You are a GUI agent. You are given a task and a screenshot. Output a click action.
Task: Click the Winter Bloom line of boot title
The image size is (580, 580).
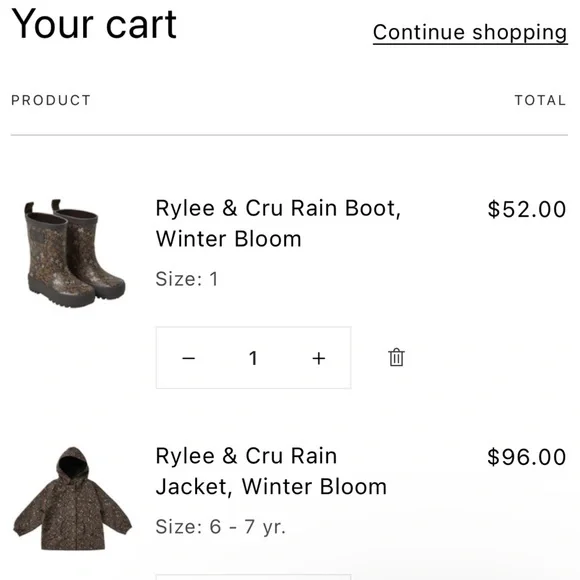(x=229, y=239)
